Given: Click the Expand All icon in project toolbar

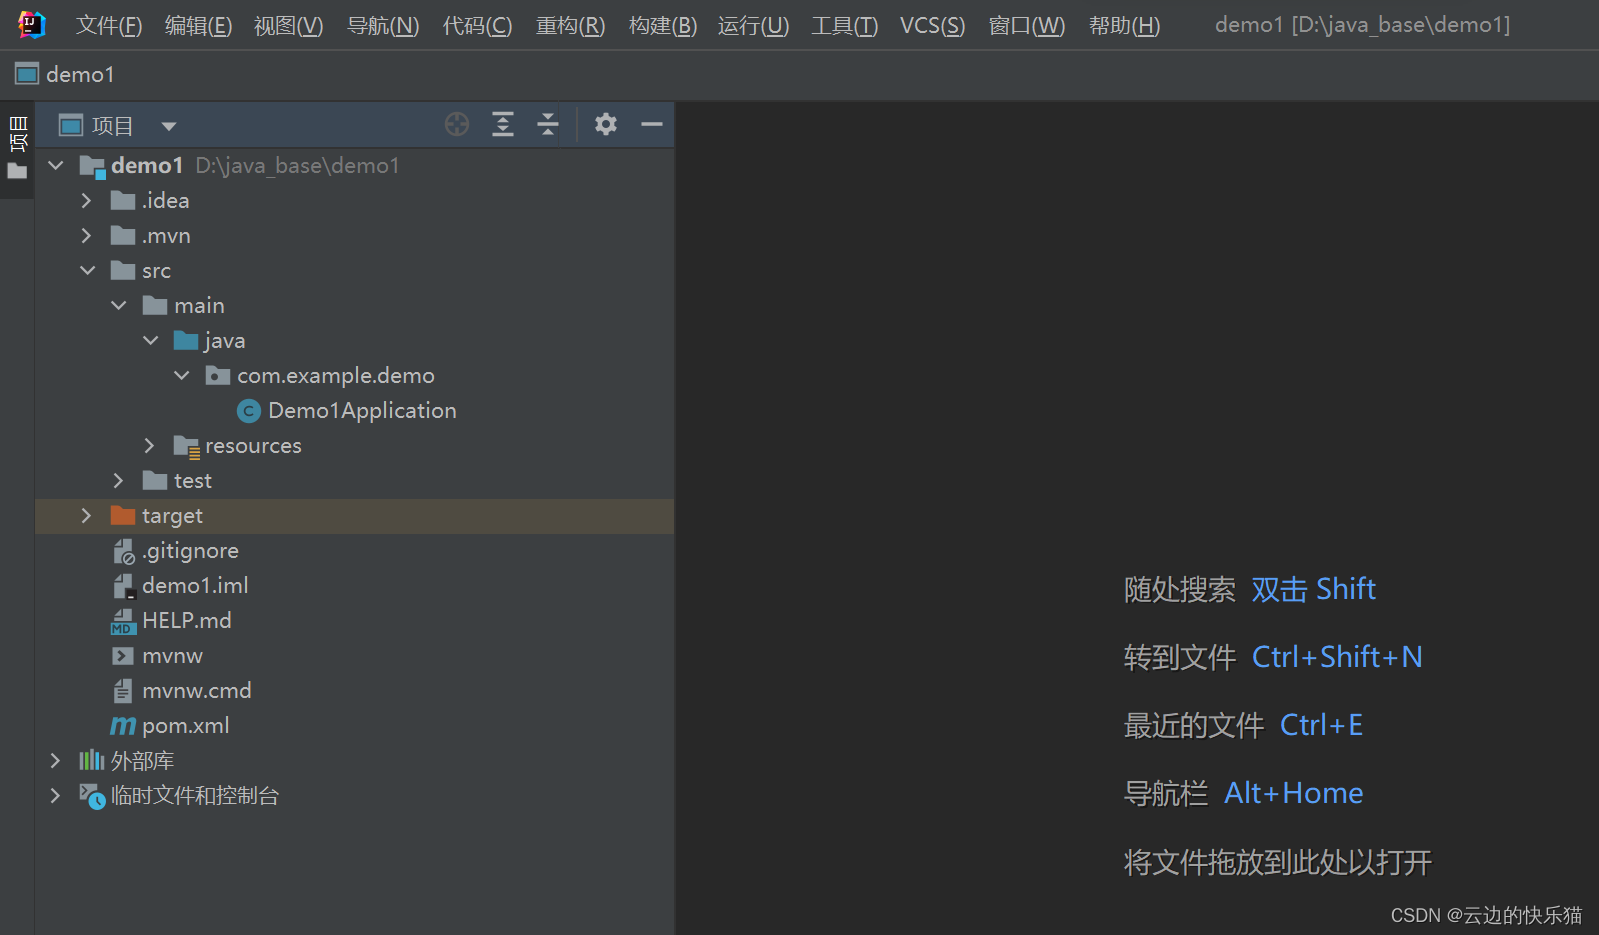Looking at the screenshot, I should [x=503, y=124].
